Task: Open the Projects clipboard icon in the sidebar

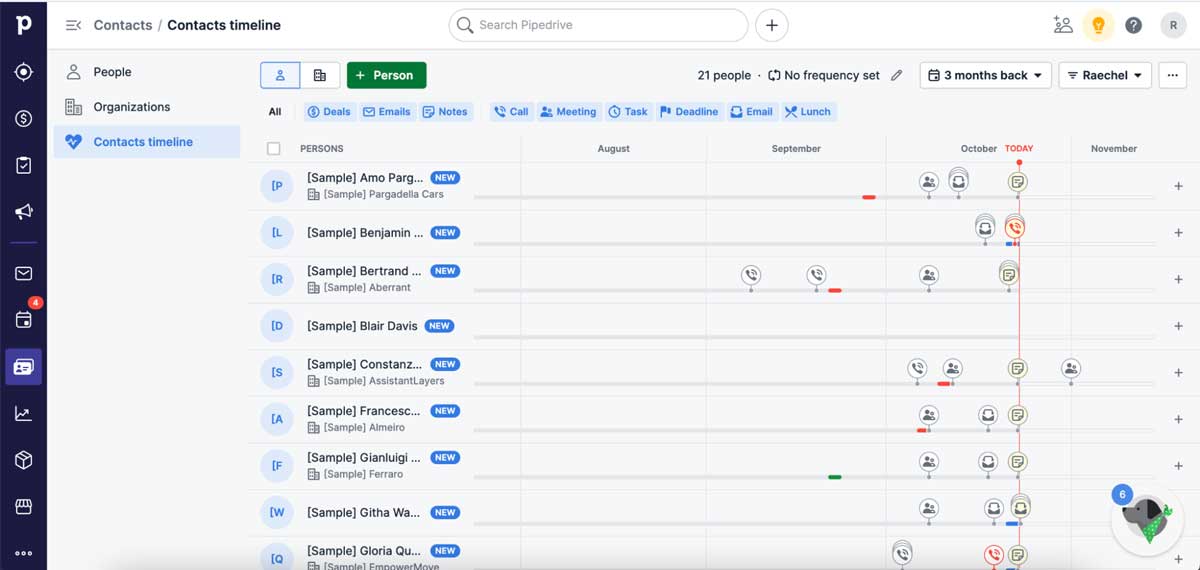Action: (23, 166)
